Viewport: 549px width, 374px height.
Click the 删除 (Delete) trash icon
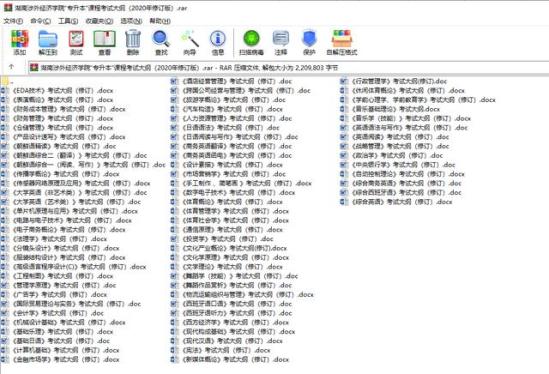(x=133, y=43)
